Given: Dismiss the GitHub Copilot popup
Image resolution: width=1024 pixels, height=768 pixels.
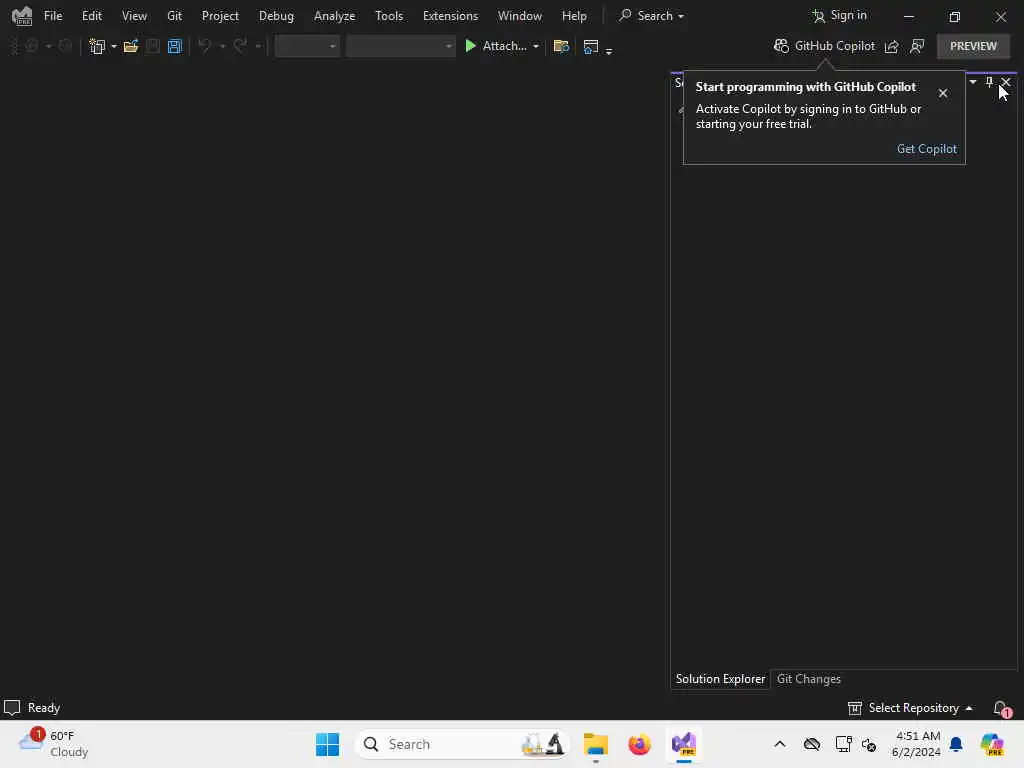Looking at the screenshot, I should [x=942, y=93].
